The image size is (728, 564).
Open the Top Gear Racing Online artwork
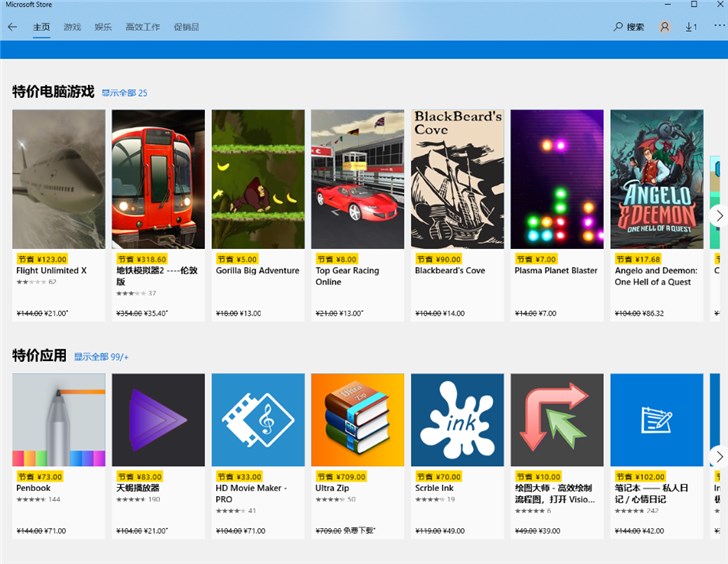(x=358, y=179)
